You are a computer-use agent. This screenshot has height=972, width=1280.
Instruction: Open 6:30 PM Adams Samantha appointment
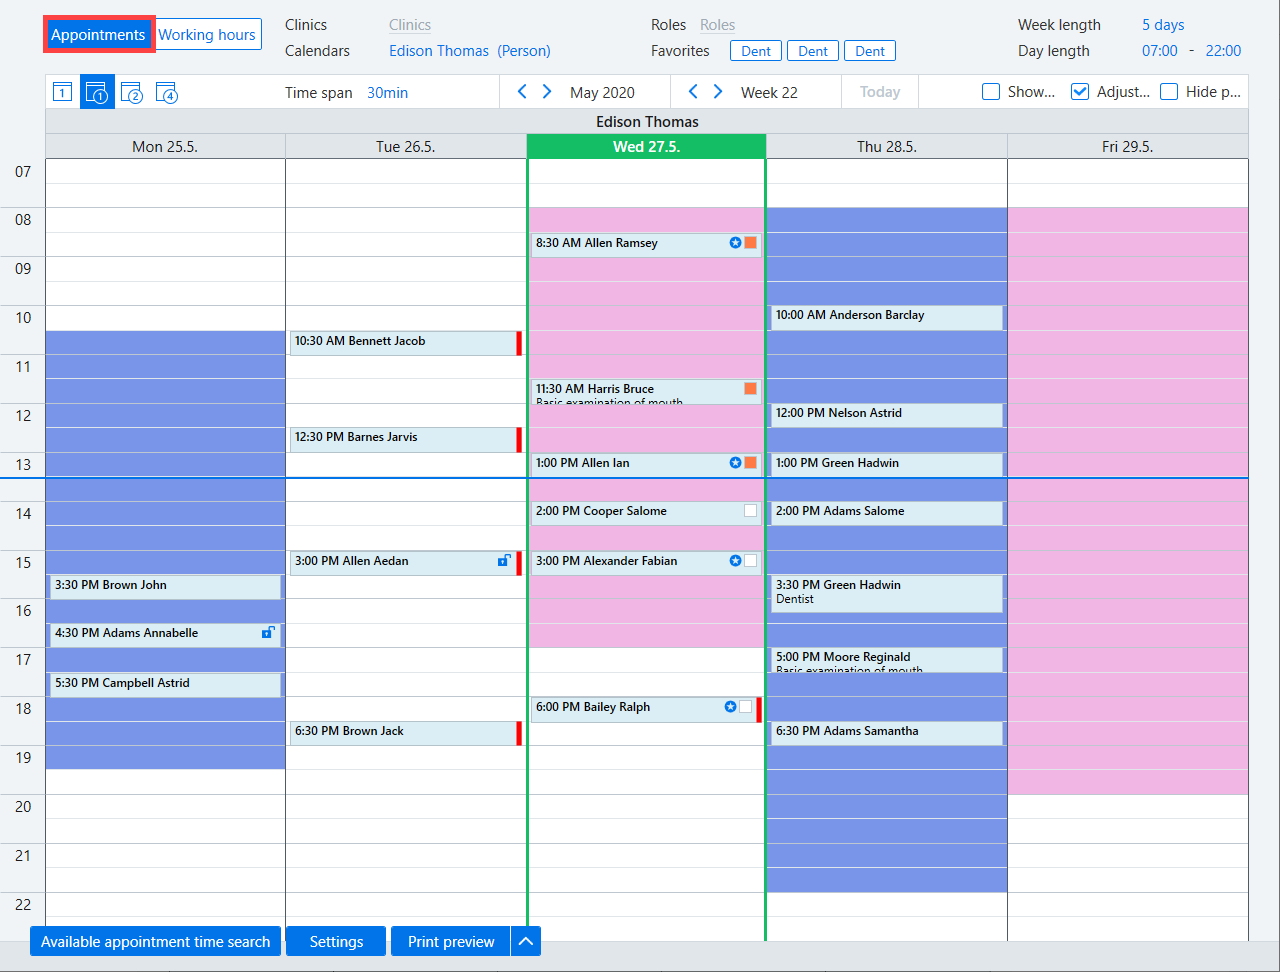coord(886,733)
